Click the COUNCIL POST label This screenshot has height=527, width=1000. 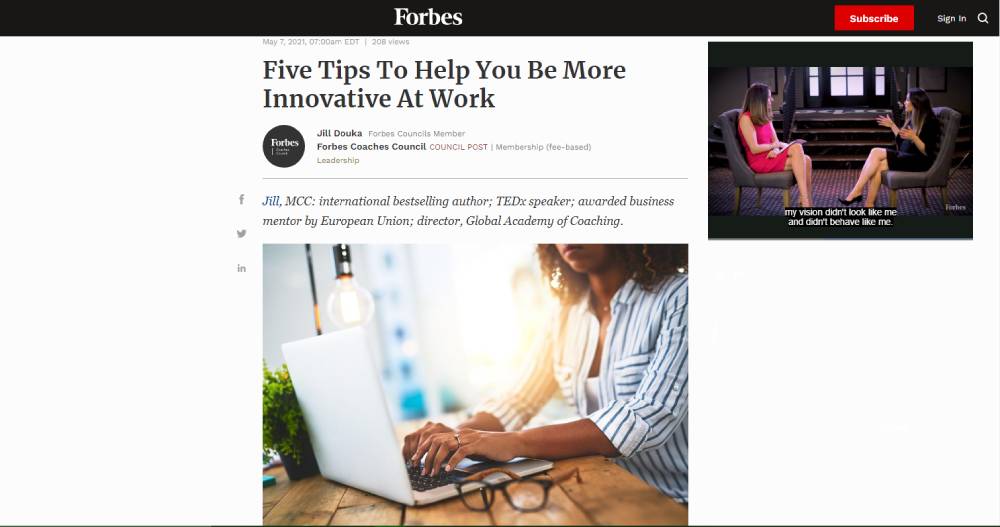pos(458,147)
